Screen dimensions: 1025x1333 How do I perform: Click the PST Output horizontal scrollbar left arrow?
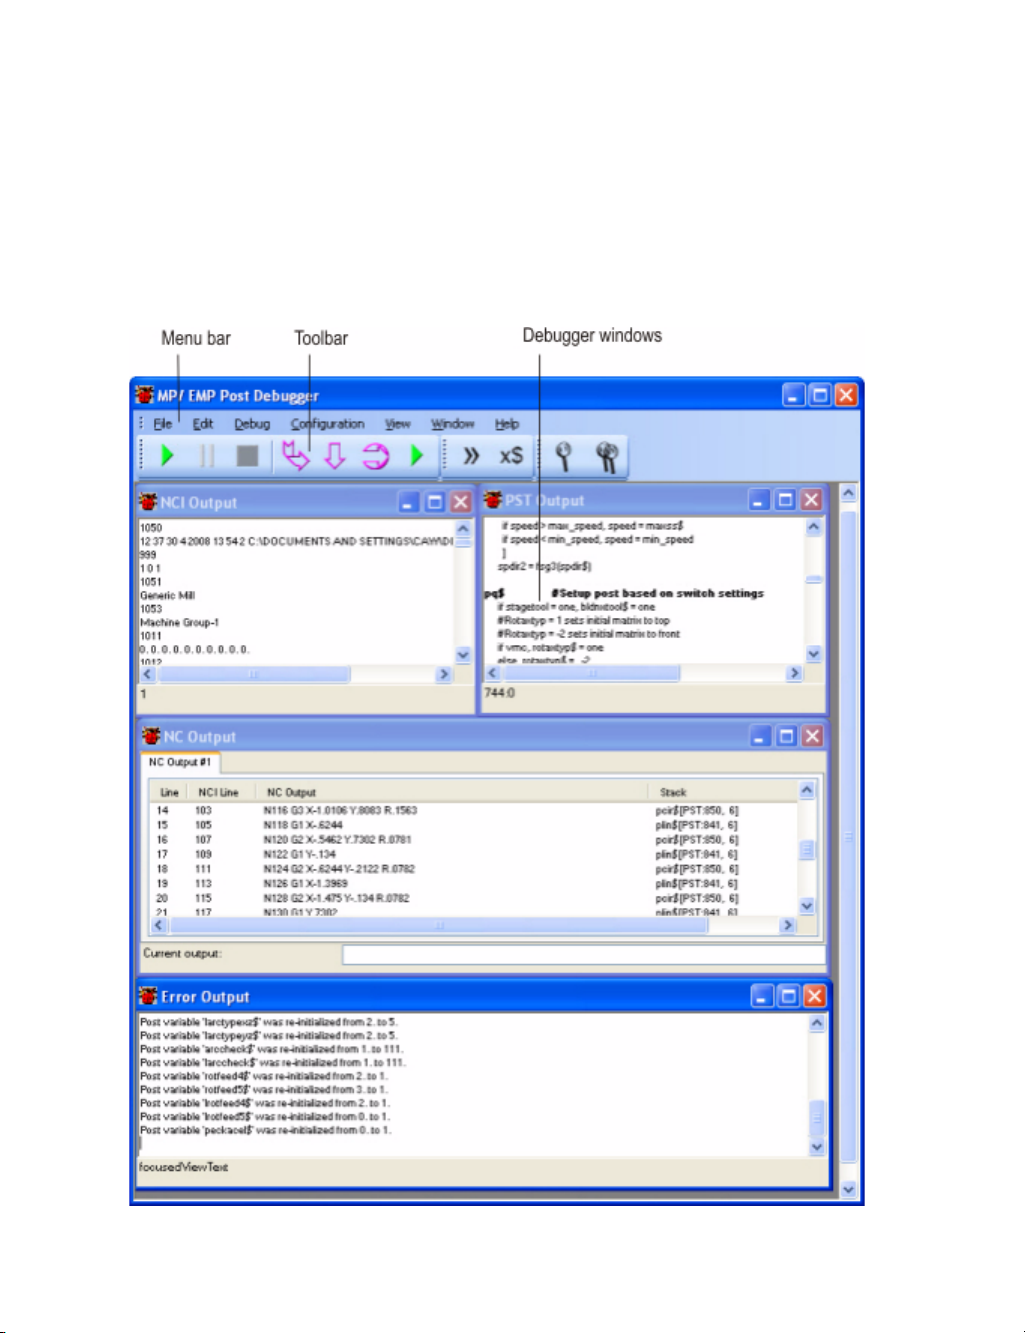pyautogui.click(x=492, y=674)
